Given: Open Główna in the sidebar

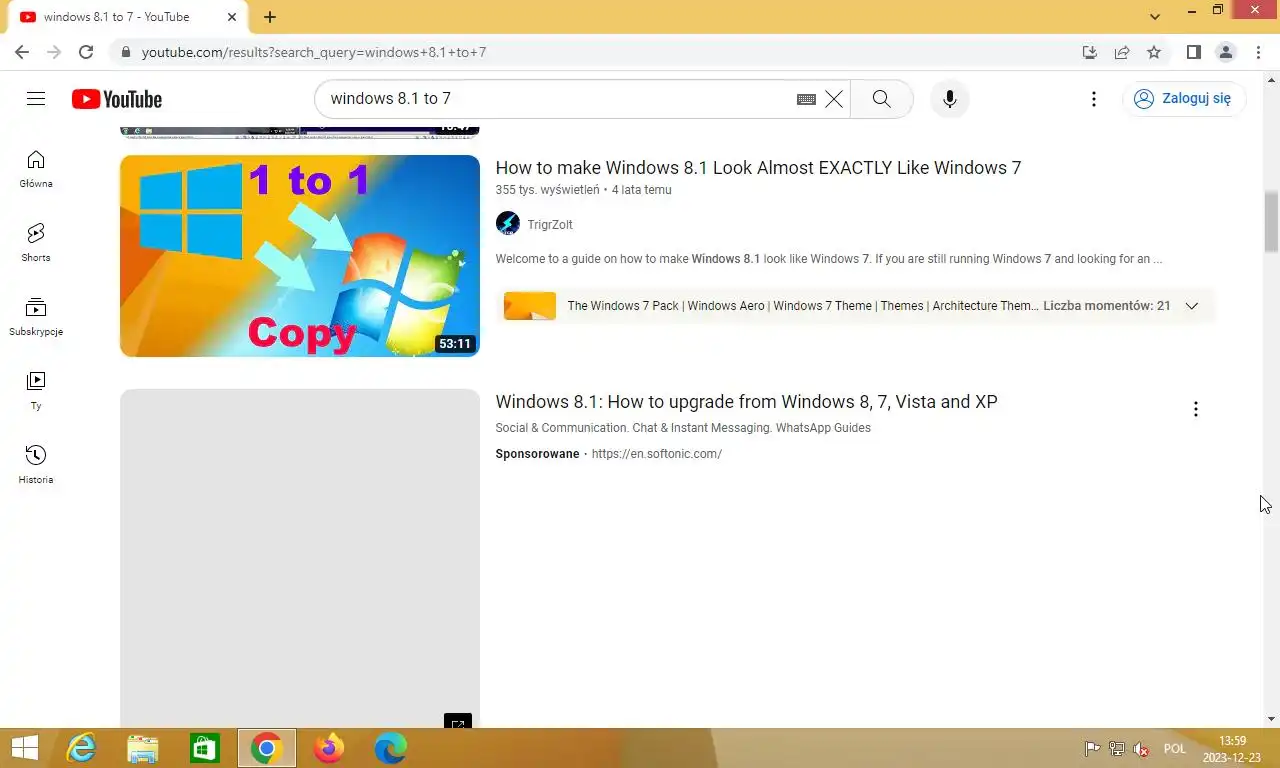Looking at the screenshot, I should [x=36, y=169].
